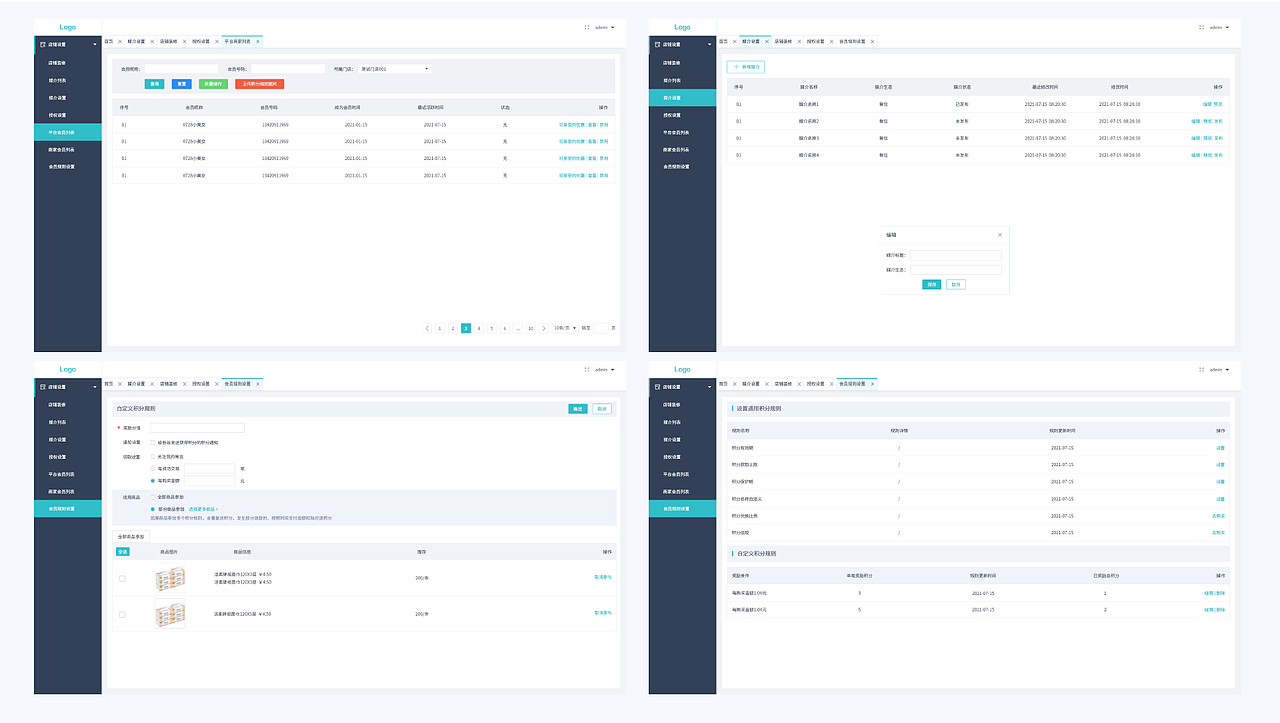
Task: Close 店铺装修 tab in top-right panel
Action: pyautogui.click(x=799, y=41)
